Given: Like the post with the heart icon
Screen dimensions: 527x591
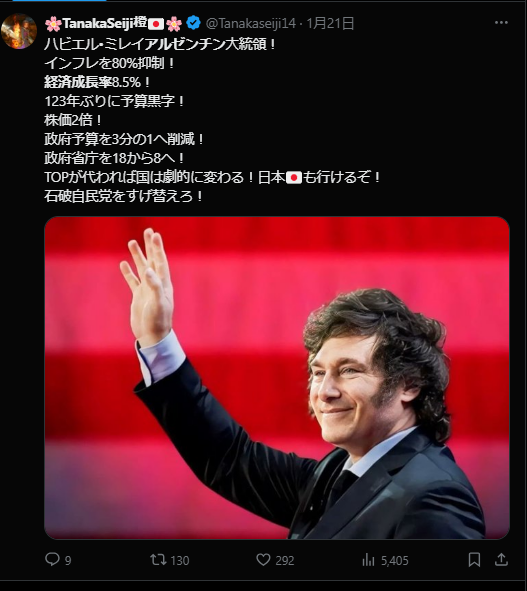Looking at the screenshot, I should tap(263, 559).
